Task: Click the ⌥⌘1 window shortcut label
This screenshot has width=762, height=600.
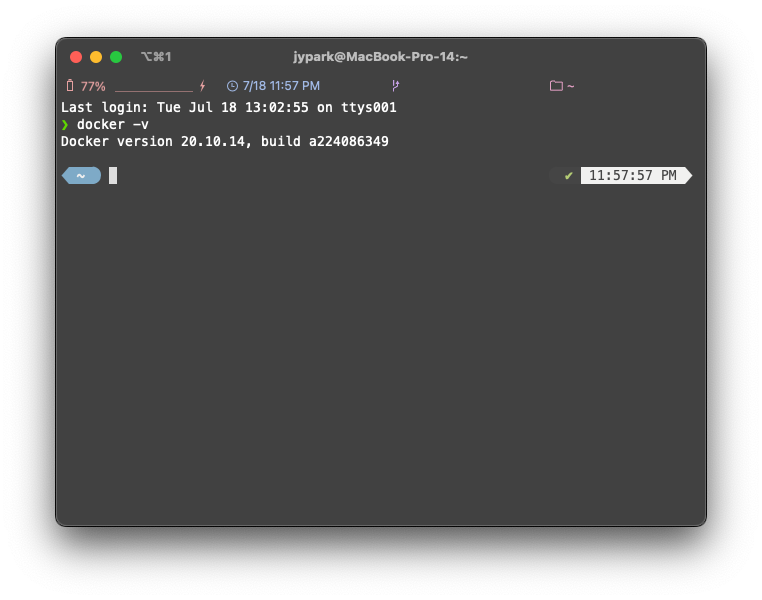Action: 156,57
